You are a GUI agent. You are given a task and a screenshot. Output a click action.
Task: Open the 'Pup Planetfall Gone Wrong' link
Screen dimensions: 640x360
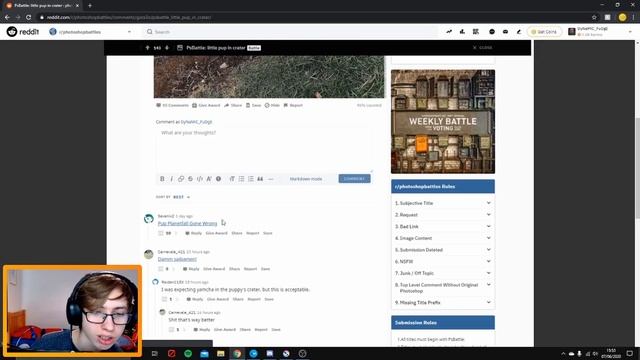pos(187,223)
